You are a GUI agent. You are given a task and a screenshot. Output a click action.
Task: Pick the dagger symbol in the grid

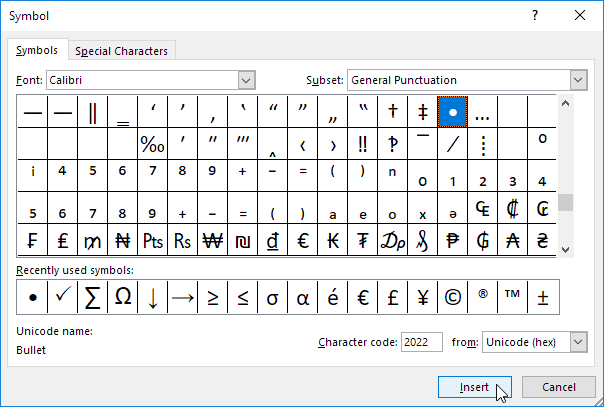click(393, 113)
